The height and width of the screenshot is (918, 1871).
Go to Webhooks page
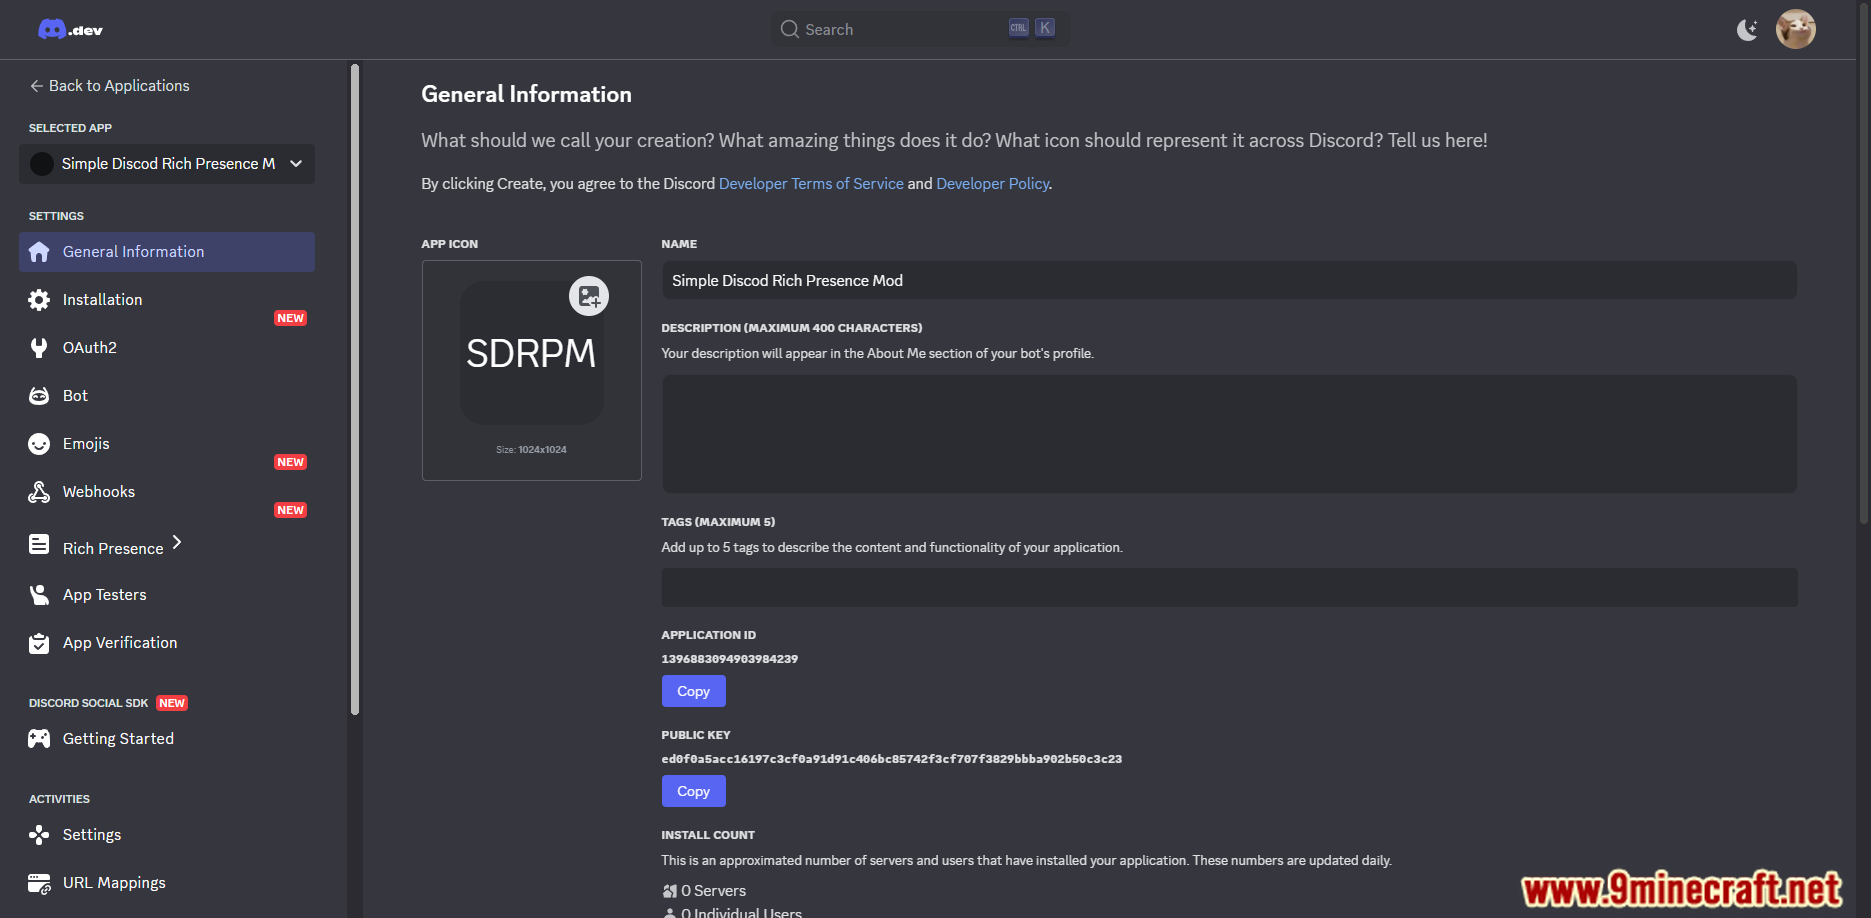[98, 492]
